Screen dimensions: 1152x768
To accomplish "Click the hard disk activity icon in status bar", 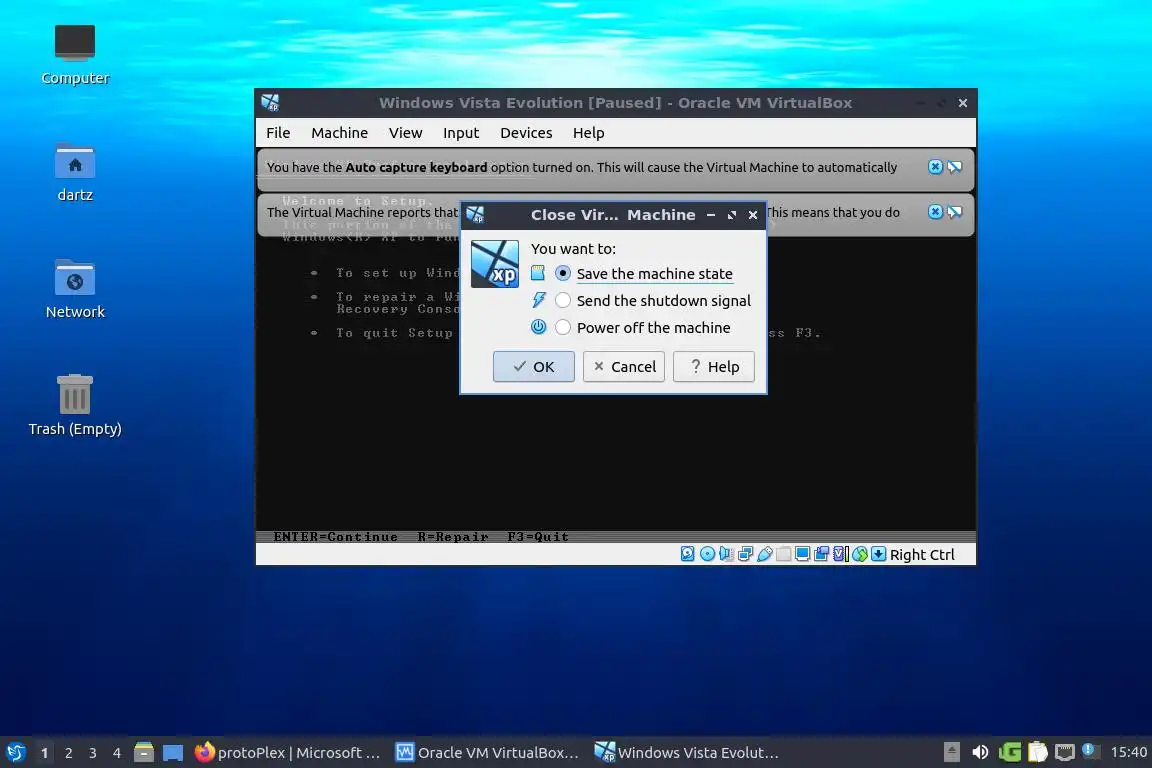I will (688, 554).
